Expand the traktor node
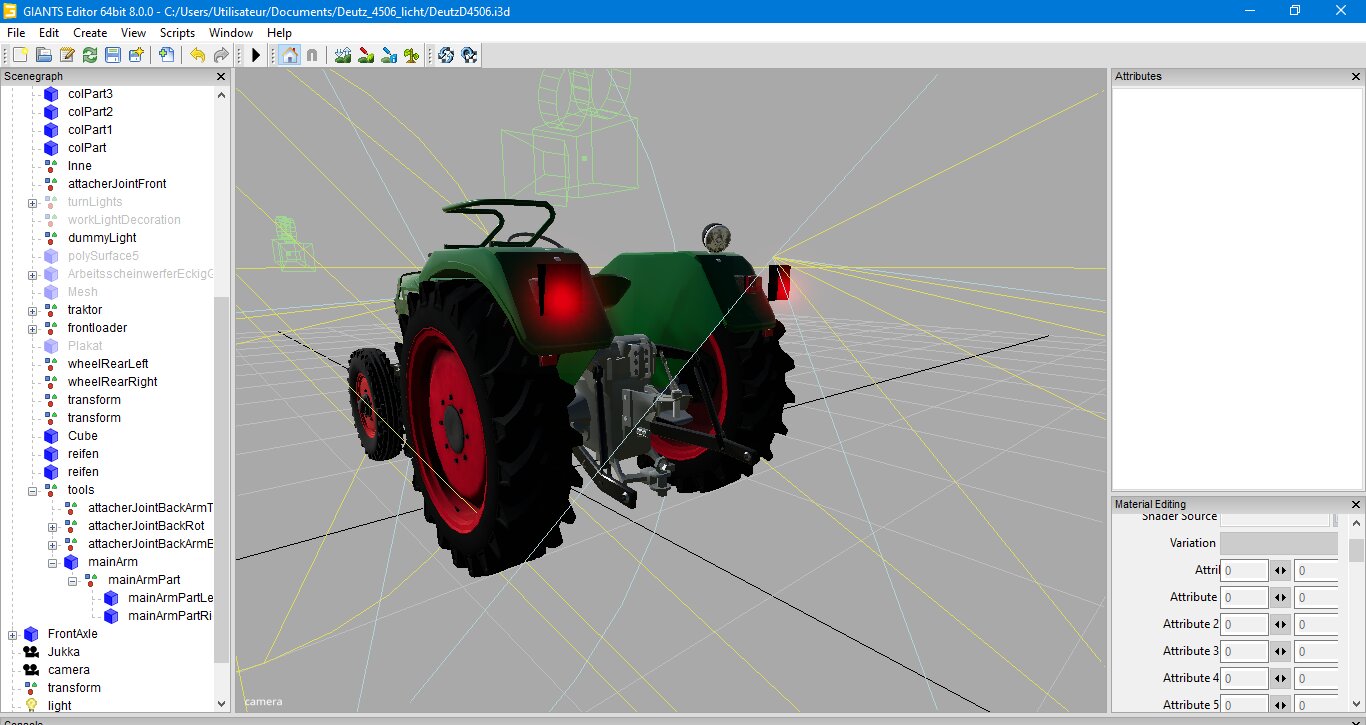The image size is (1366, 725). pos(32,310)
